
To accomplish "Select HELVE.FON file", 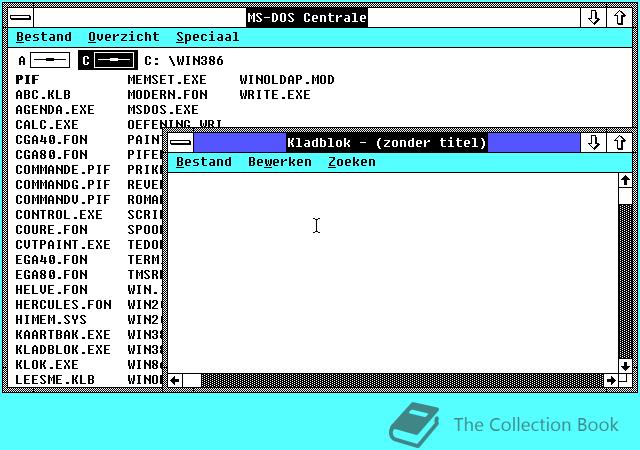I will (51, 290).
